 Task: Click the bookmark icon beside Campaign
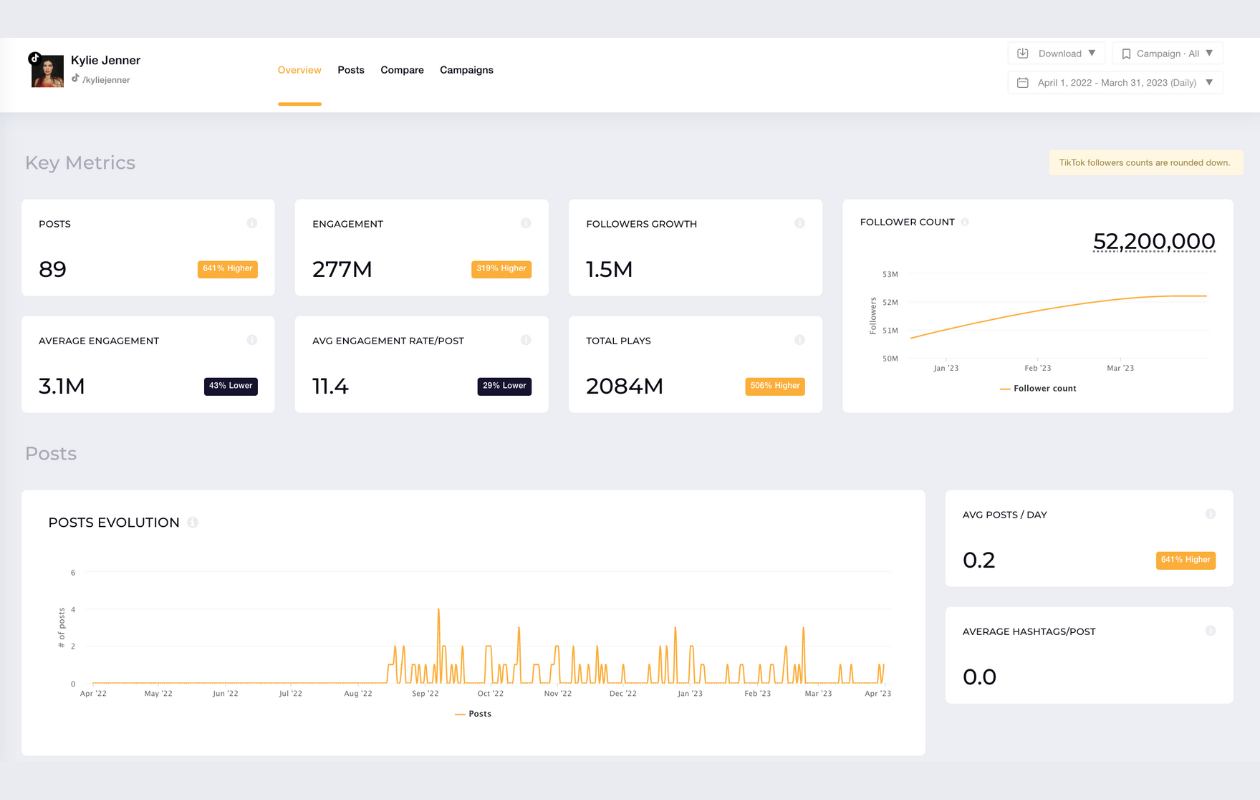tap(1126, 54)
